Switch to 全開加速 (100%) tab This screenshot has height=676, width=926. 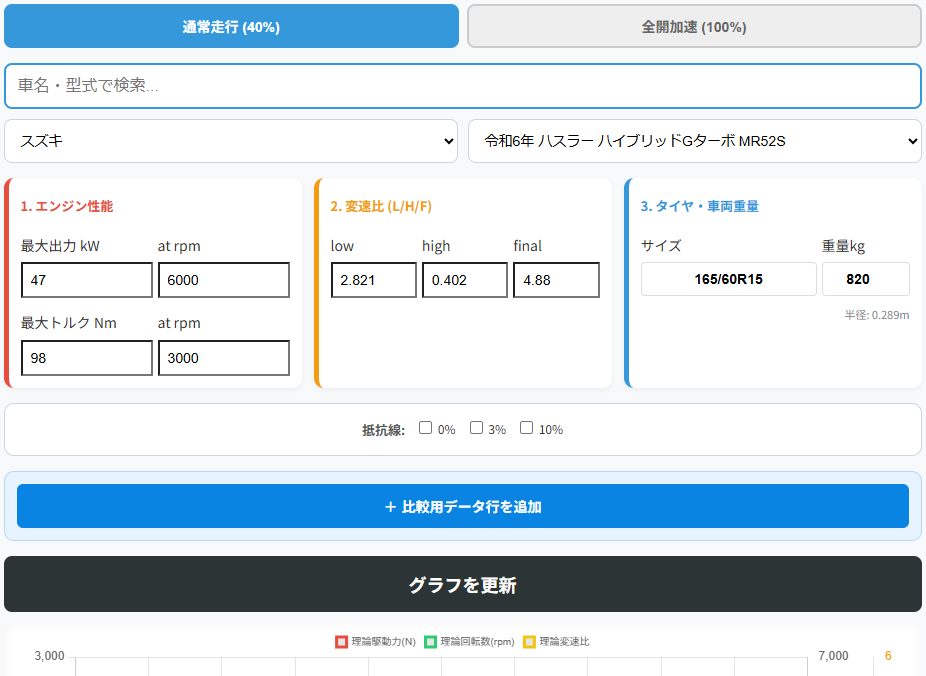[x=693, y=27]
